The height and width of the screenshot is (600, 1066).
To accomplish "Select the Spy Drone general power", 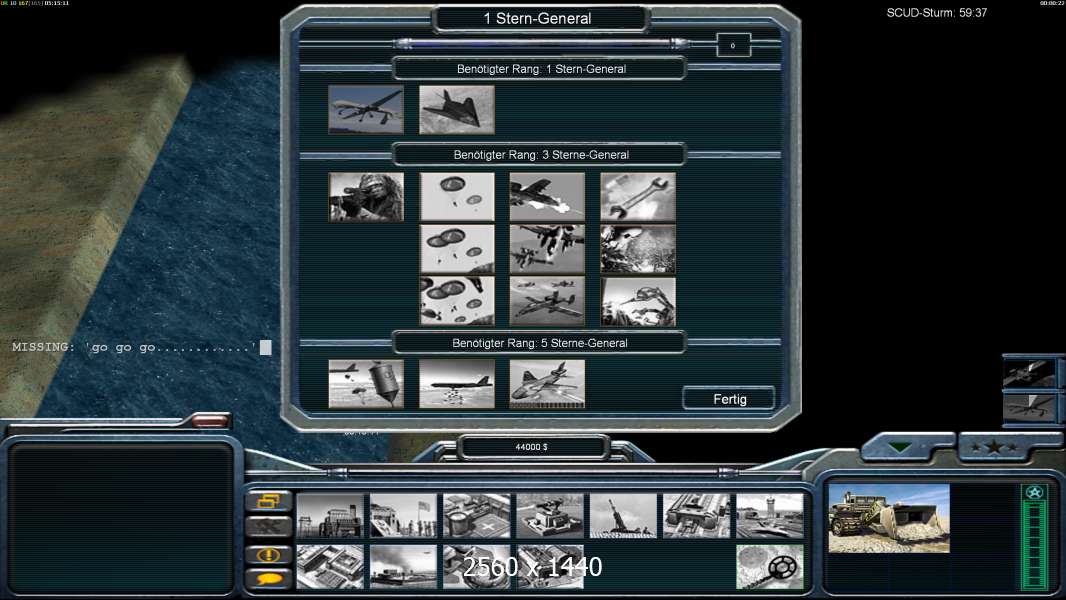I will point(366,109).
